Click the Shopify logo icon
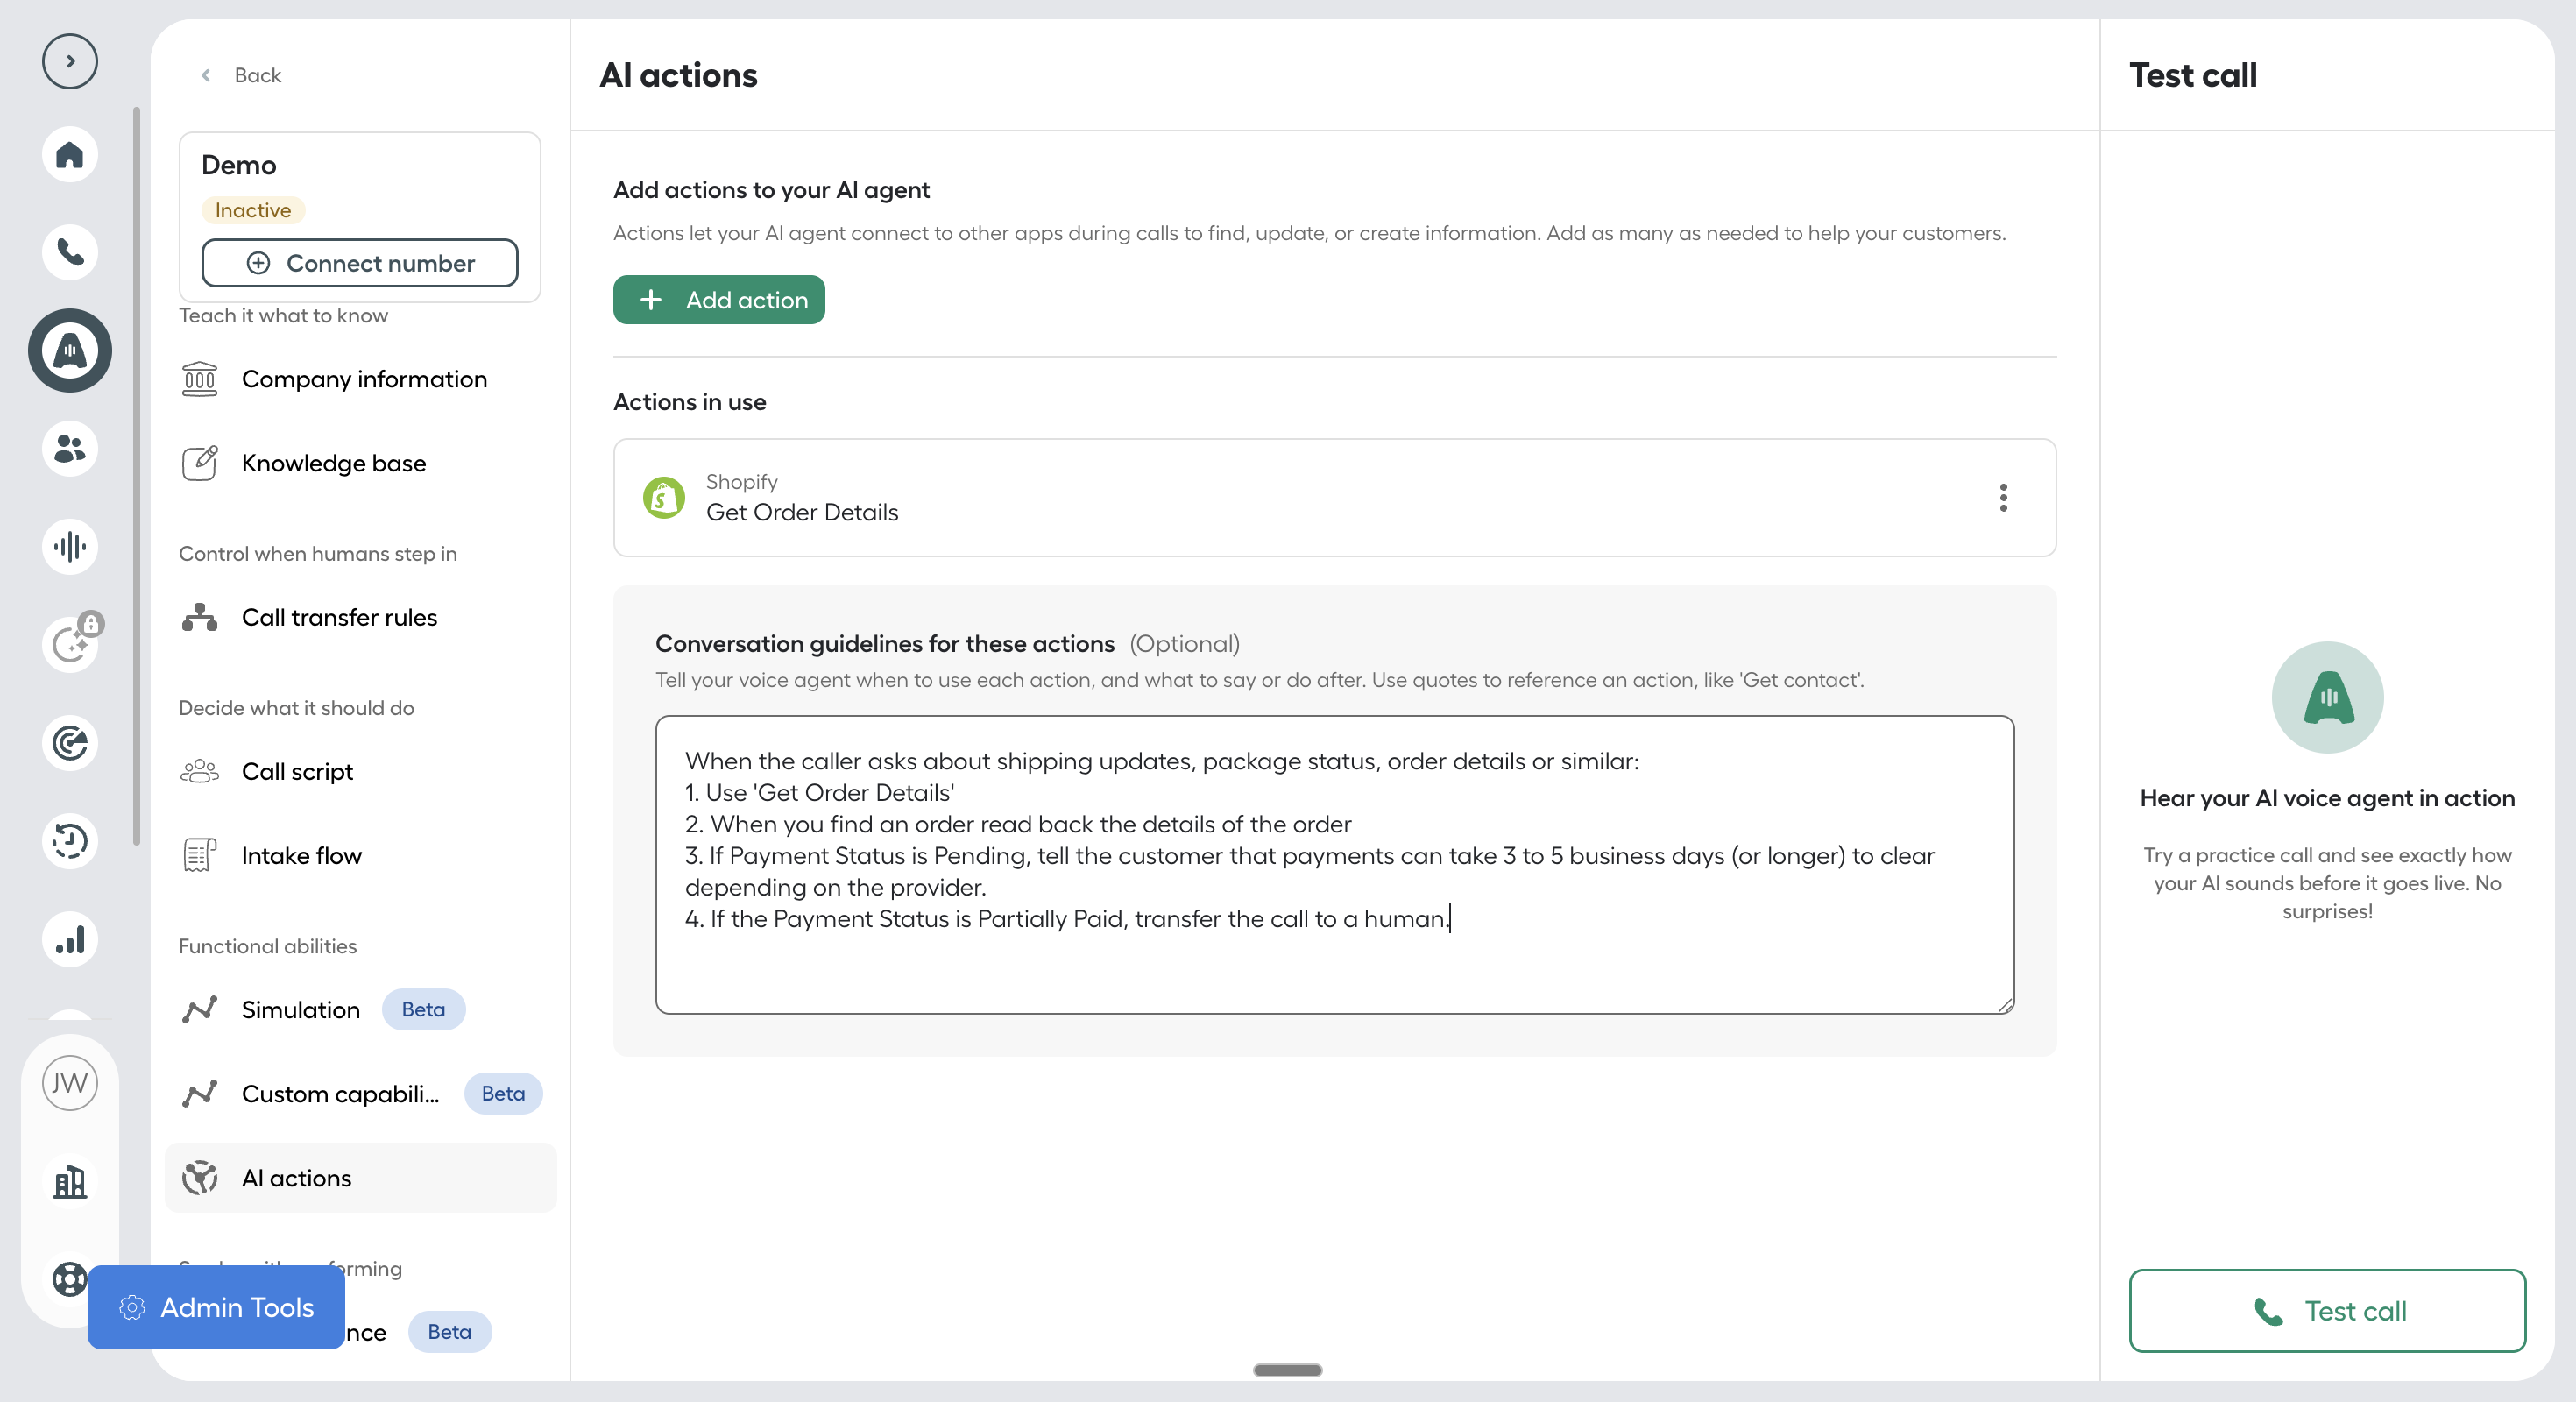2576x1402 pixels. pyautogui.click(x=664, y=497)
